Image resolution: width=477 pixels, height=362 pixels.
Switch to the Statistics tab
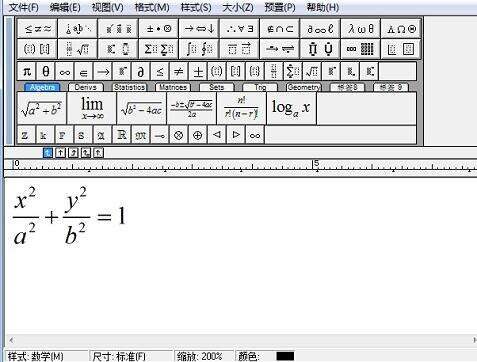129,87
